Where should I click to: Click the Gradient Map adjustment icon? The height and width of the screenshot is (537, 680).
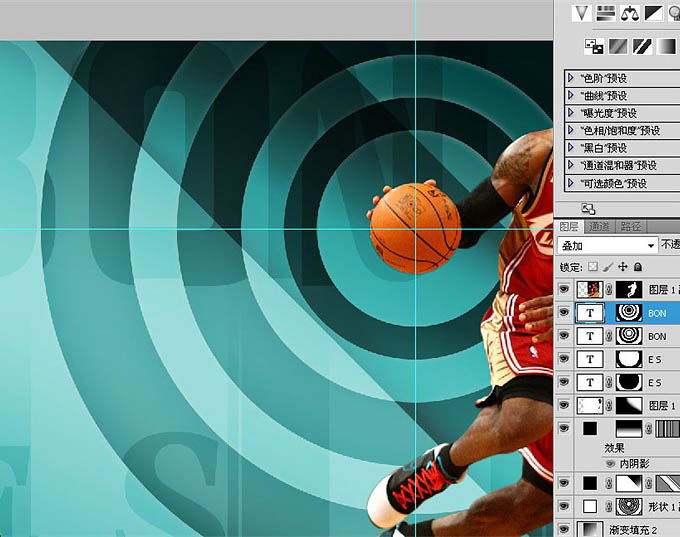[666, 46]
